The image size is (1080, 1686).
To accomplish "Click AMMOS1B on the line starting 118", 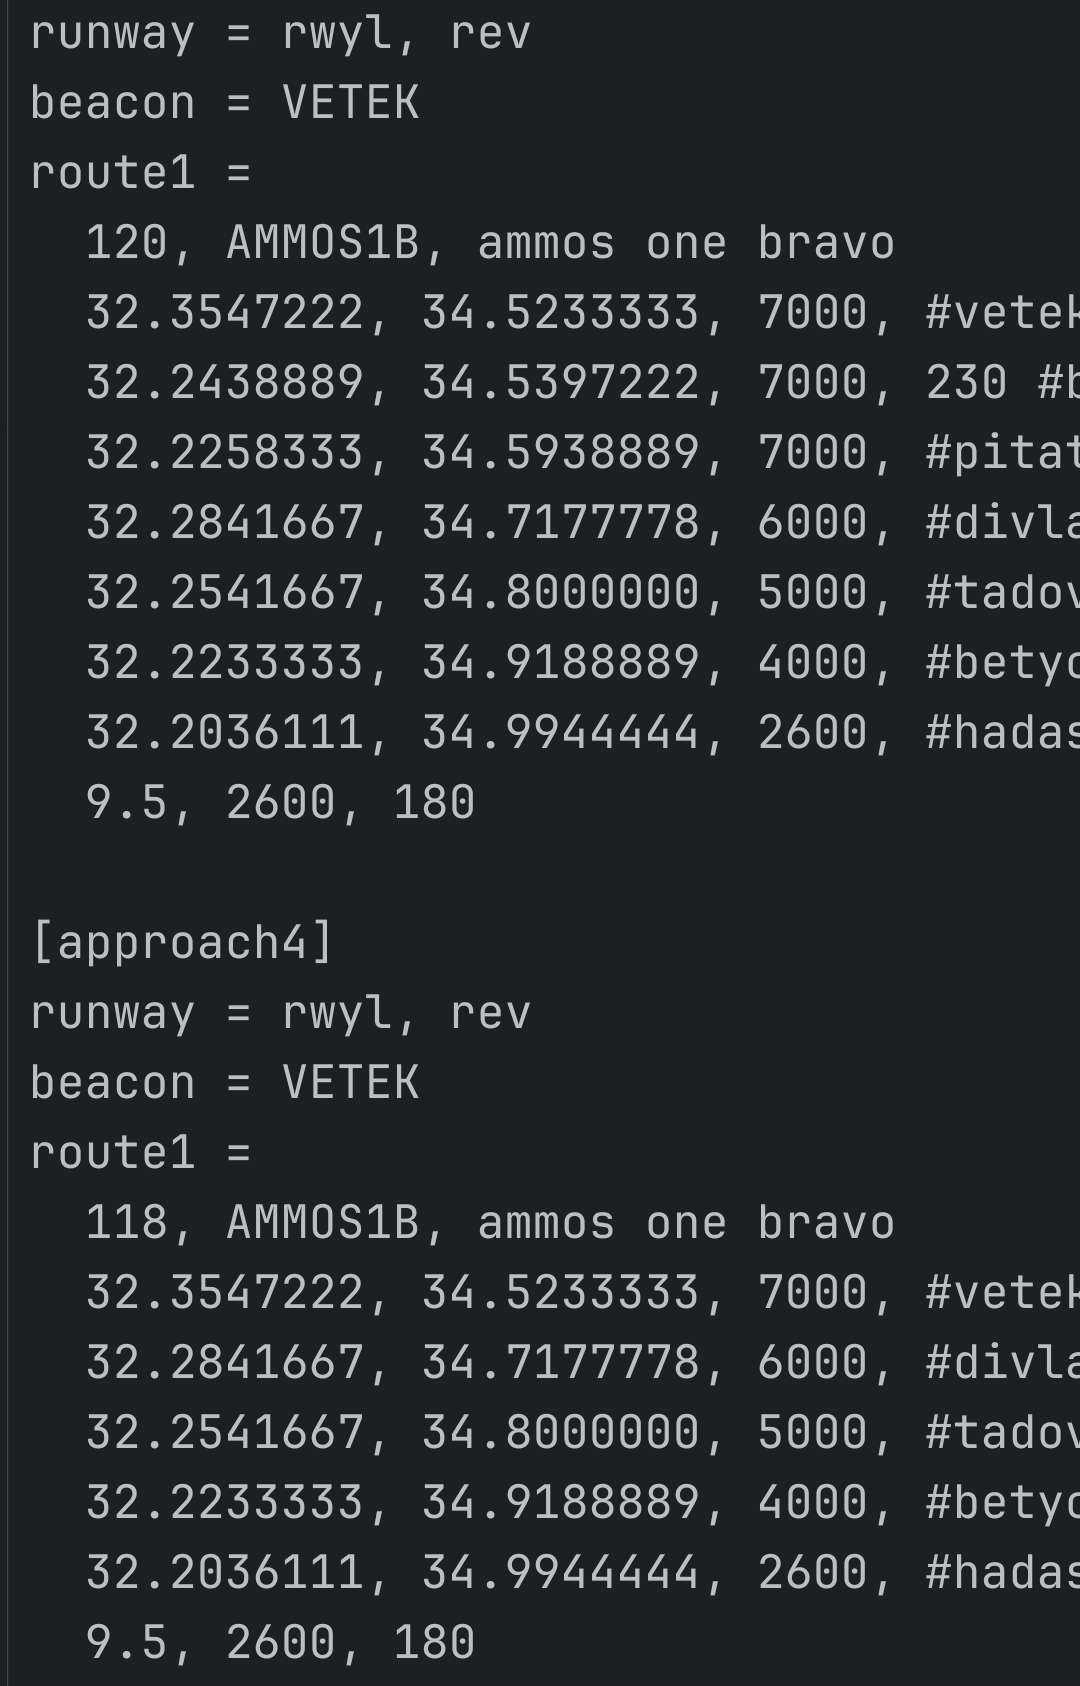I will [322, 1223].
